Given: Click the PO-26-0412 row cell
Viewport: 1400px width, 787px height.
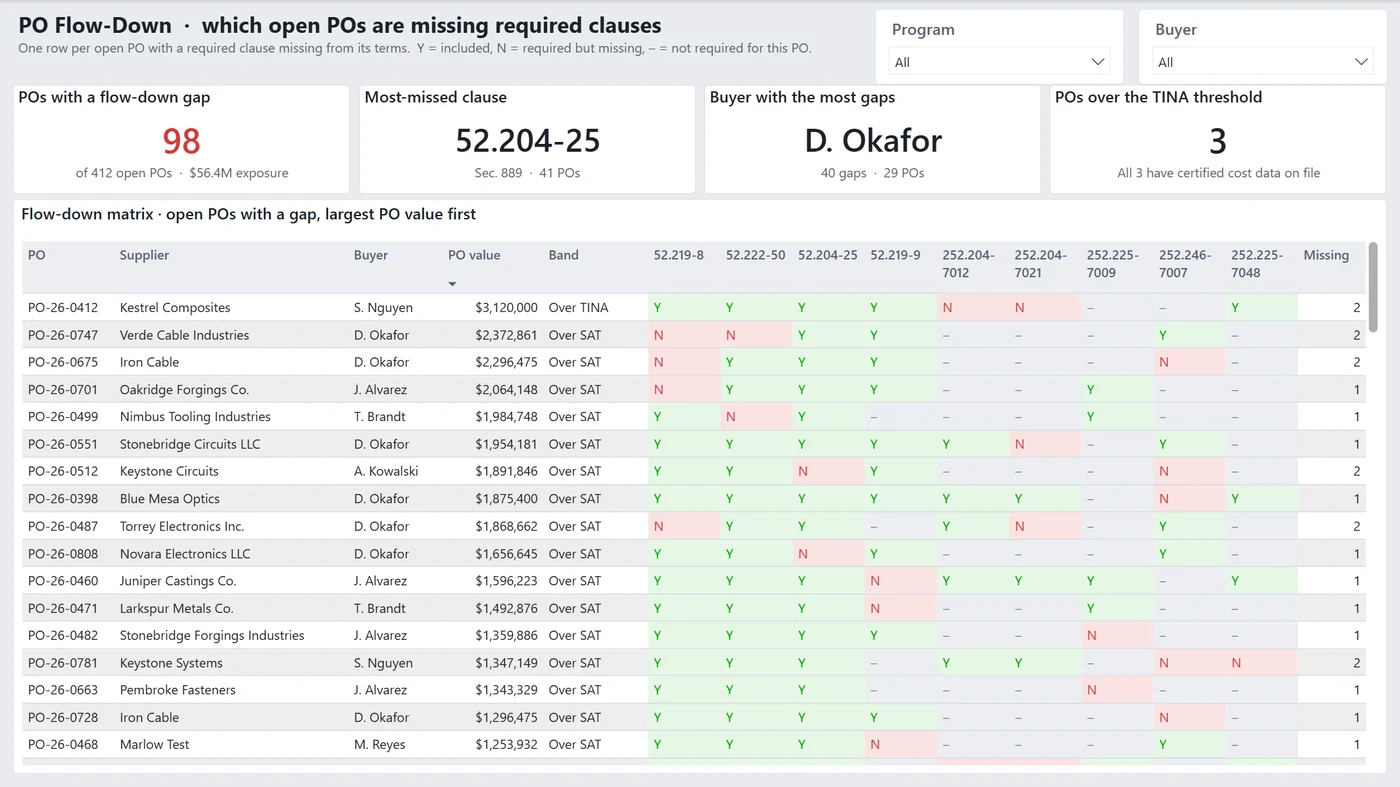Looking at the screenshot, I should click(x=63, y=308).
